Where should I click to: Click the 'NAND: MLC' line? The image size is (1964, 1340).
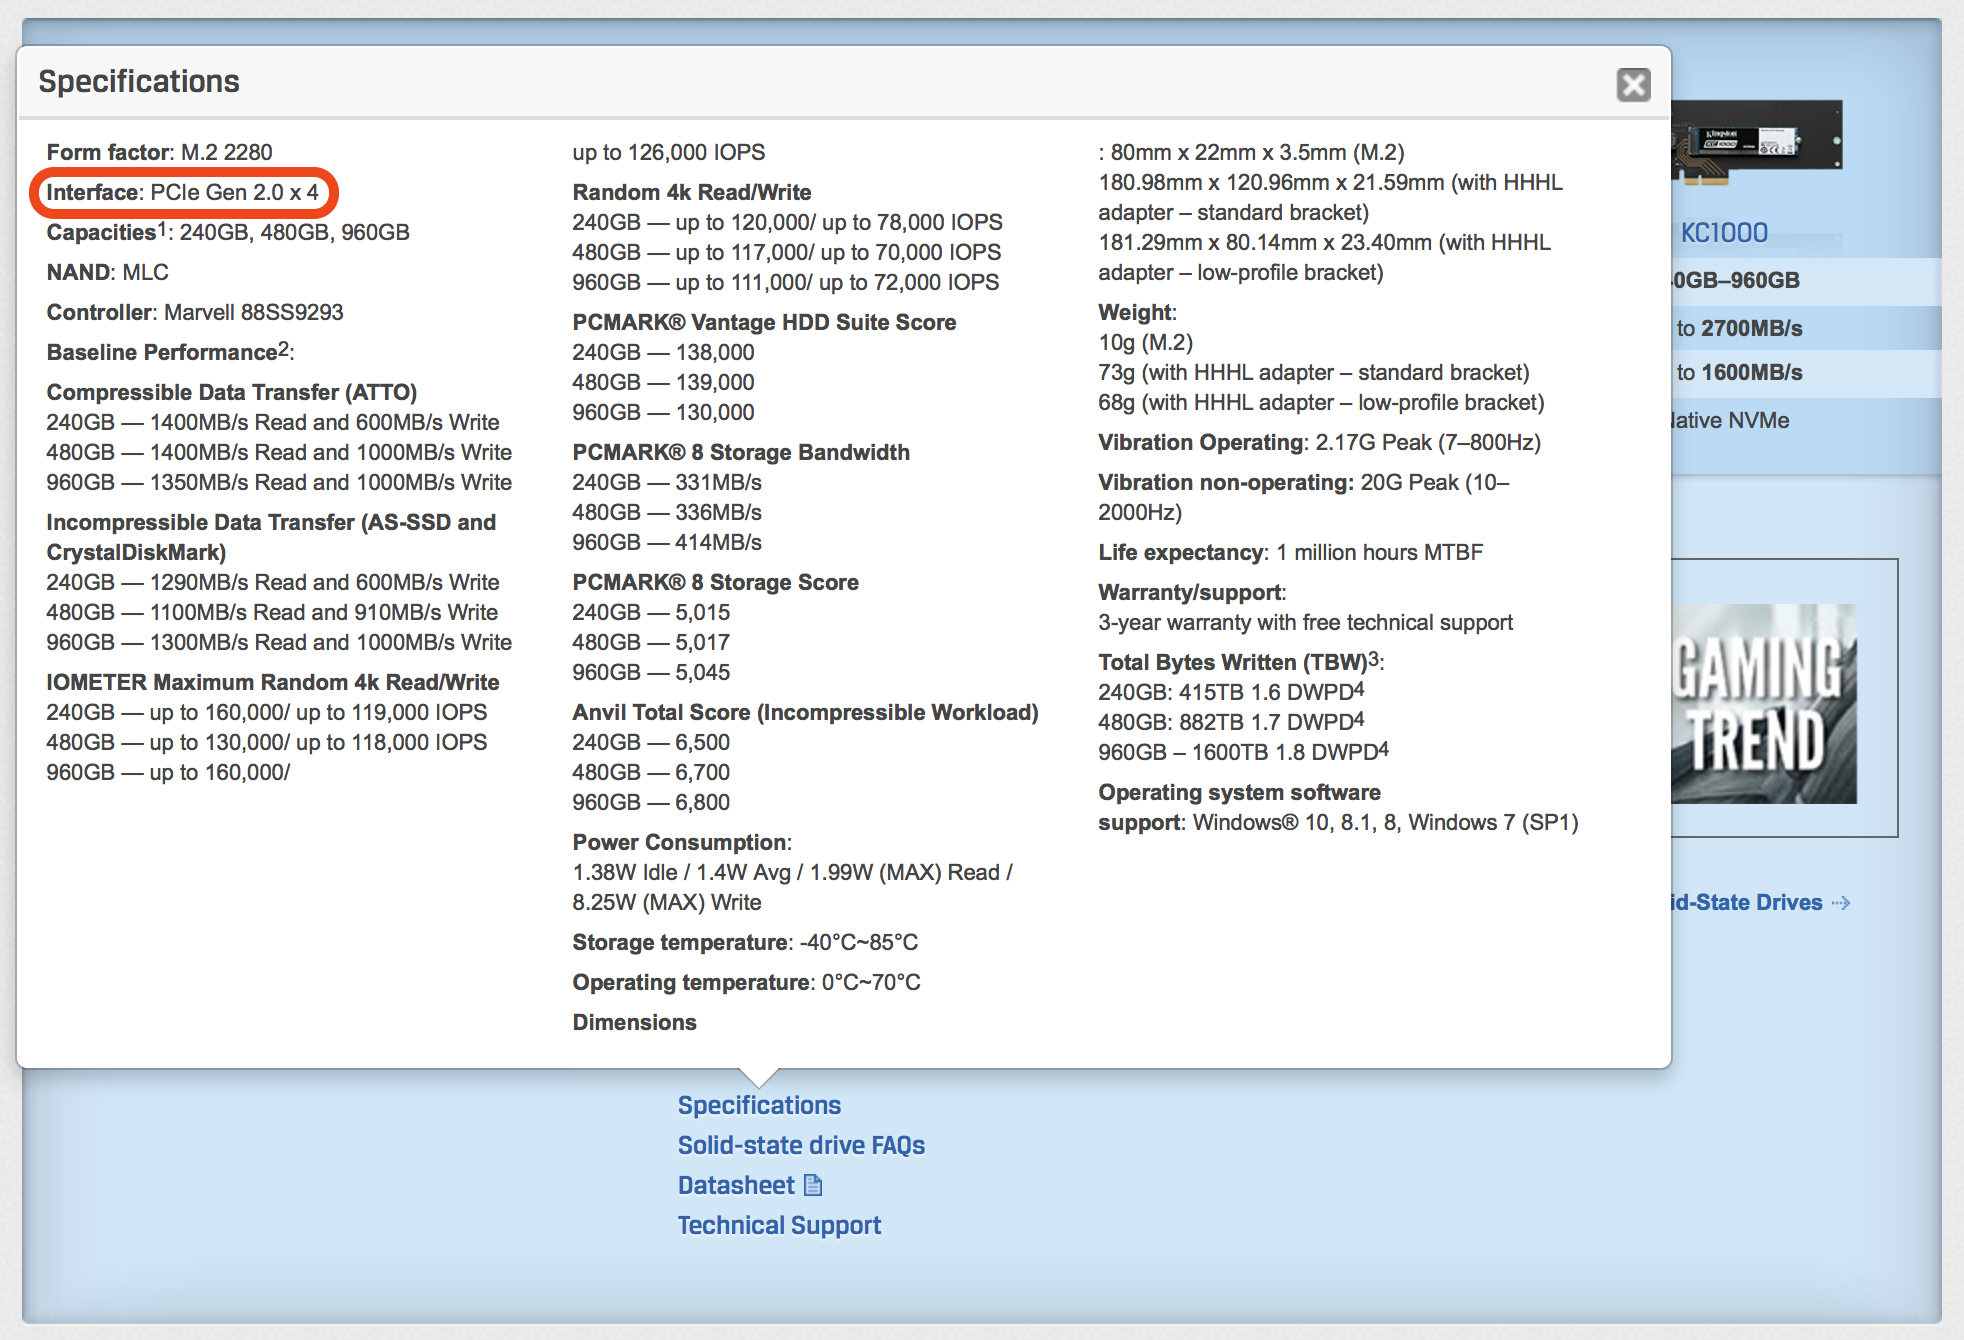(x=107, y=272)
